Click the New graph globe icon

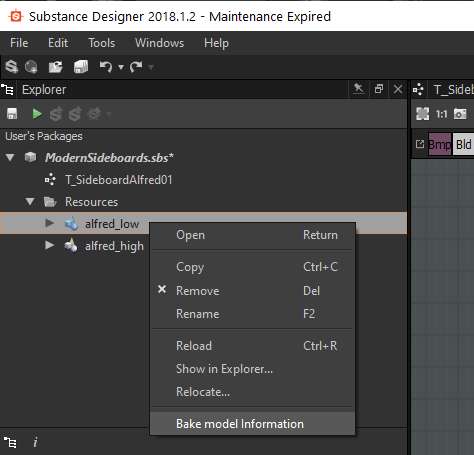[x=31, y=67]
